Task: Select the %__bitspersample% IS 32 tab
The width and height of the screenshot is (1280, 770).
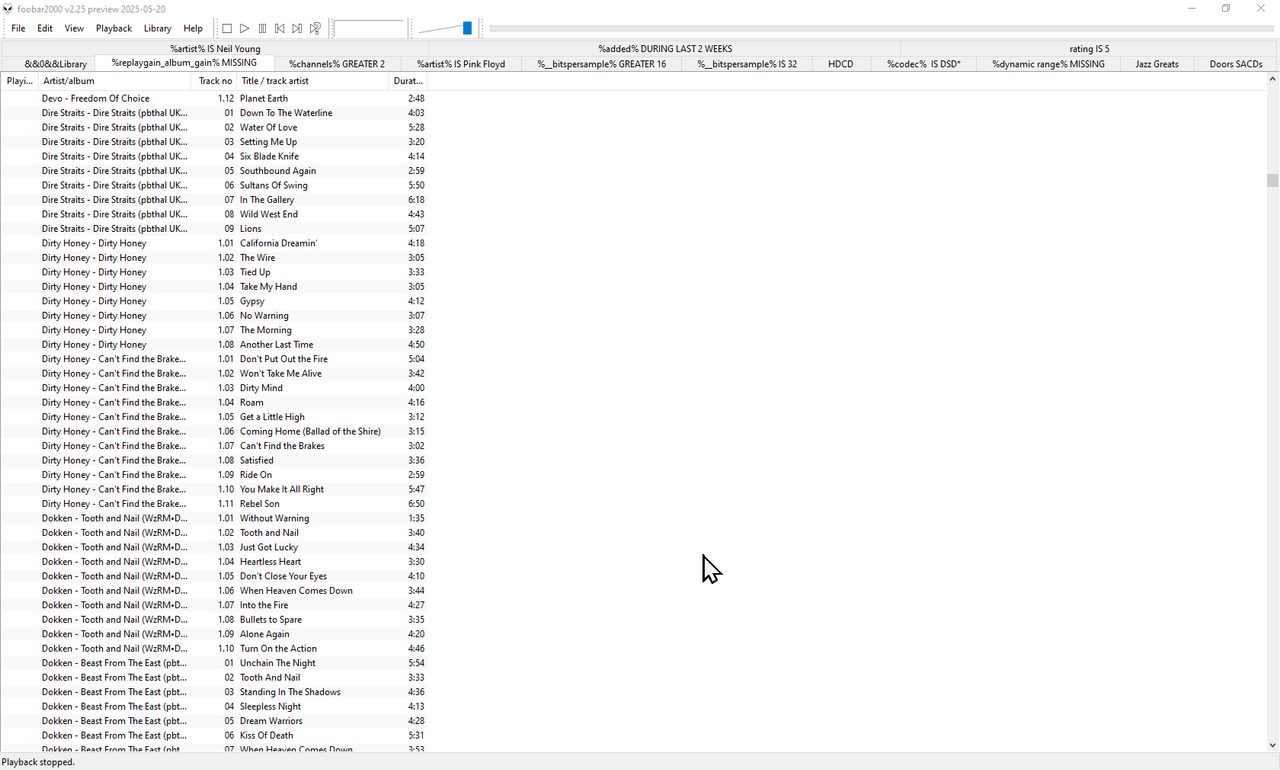Action: click(747, 64)
